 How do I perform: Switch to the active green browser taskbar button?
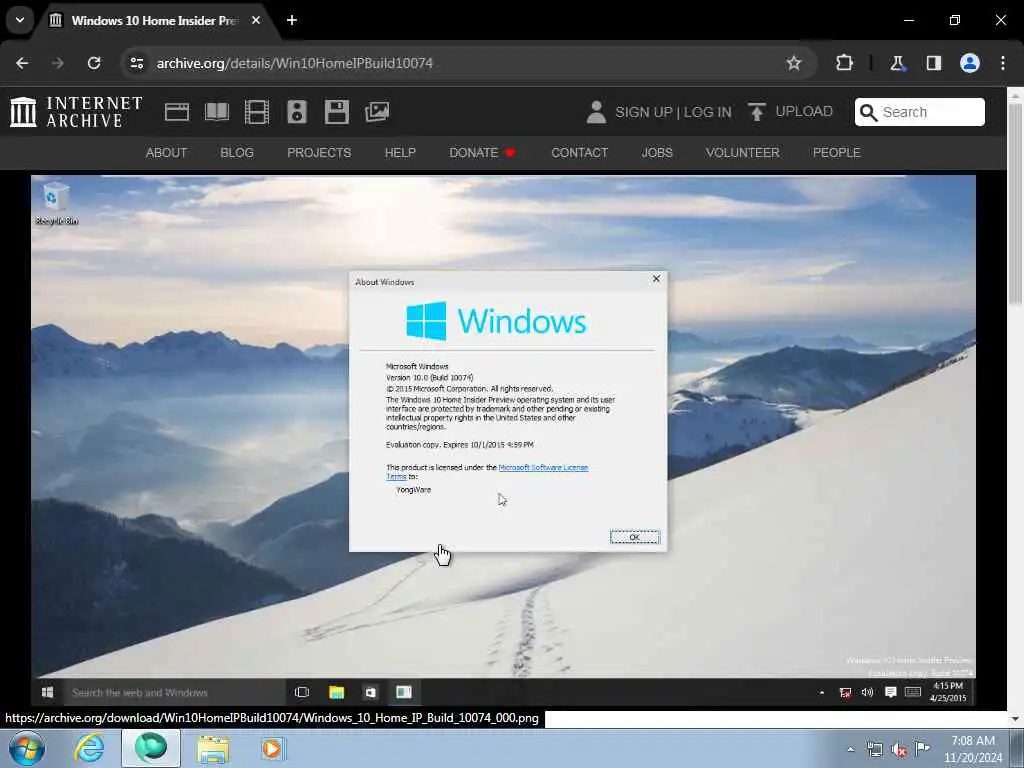click(151, 748)
